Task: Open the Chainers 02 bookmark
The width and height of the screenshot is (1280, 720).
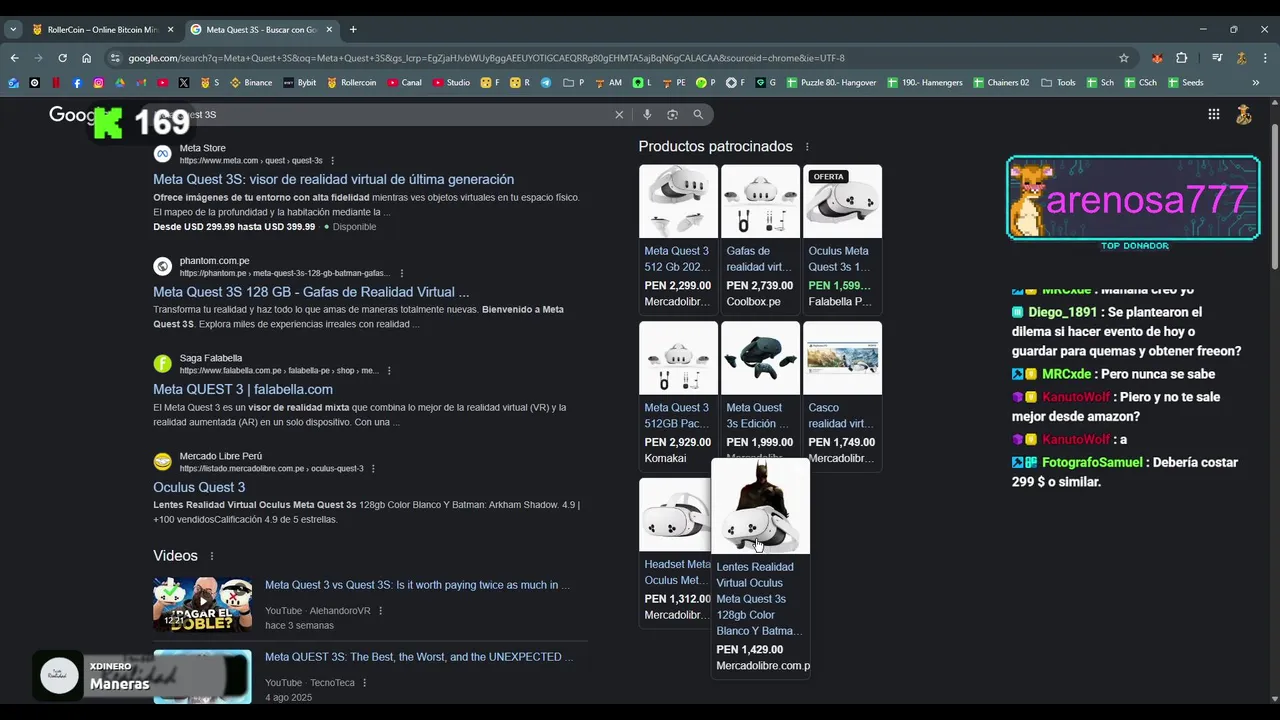Action: click(x=1001, y=83)
